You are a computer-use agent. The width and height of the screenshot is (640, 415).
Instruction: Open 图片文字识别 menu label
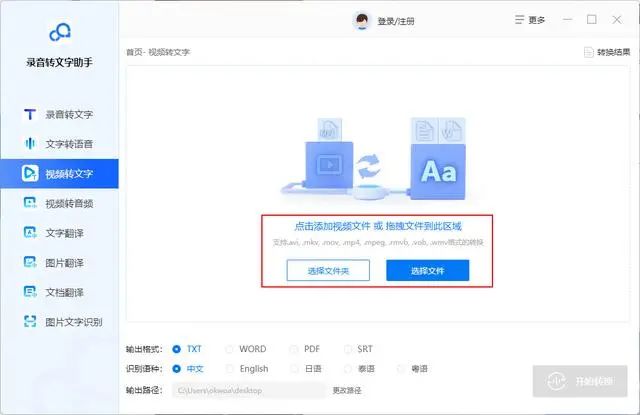click(74, 322)
